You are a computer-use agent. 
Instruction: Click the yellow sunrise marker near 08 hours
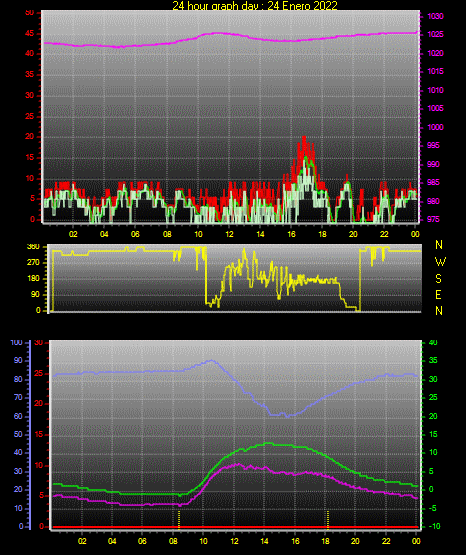(x=179, y=520)
